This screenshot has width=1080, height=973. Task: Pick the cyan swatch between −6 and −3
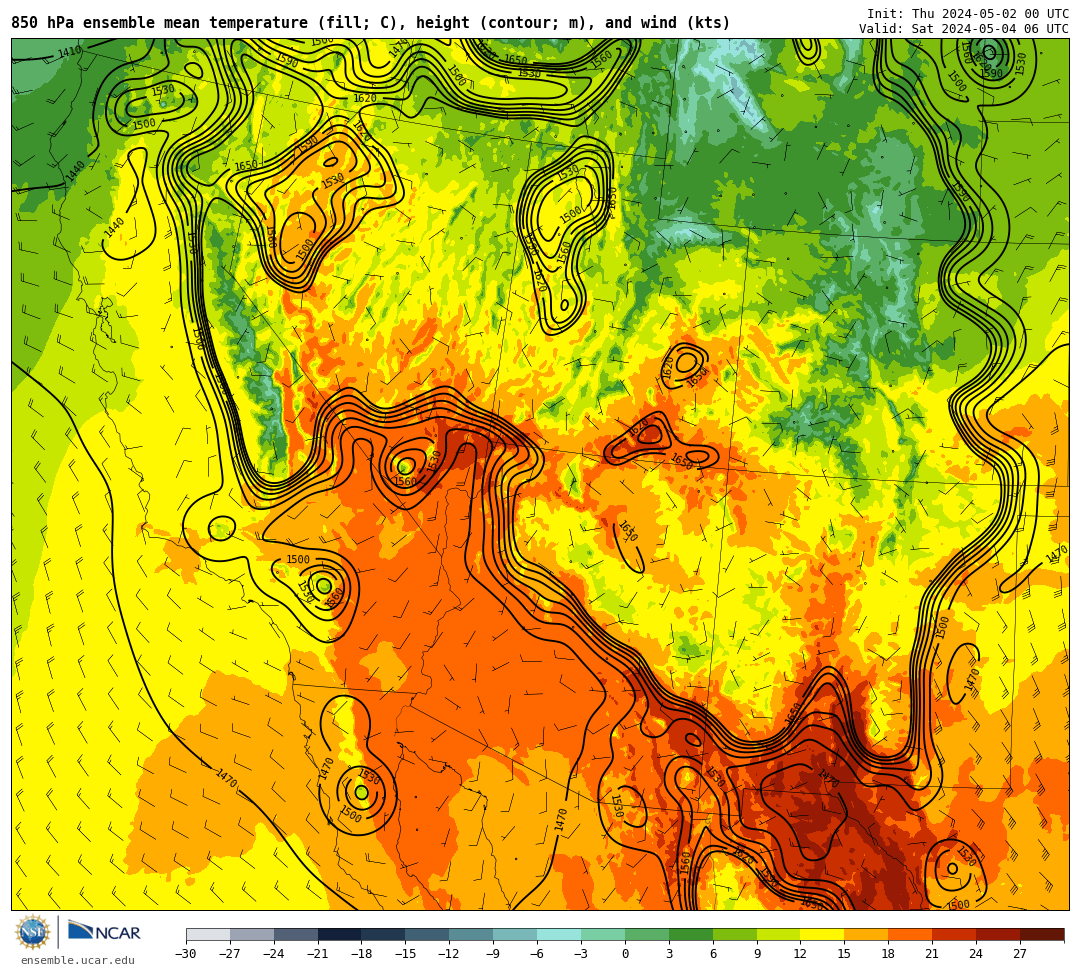pos(559,934)
